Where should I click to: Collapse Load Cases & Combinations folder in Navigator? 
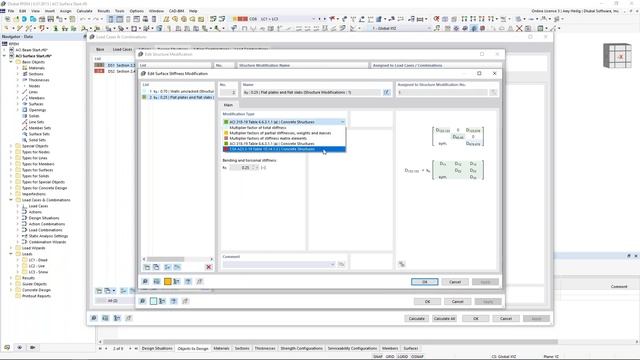[11, 200]
